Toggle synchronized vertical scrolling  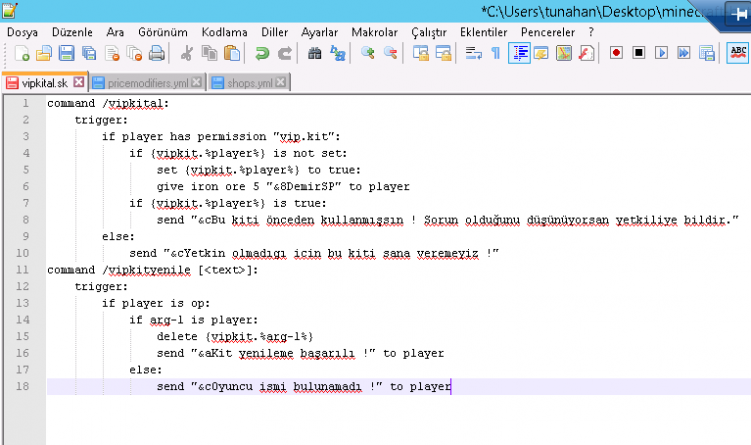pyautogui.click(x=420, y=53)
